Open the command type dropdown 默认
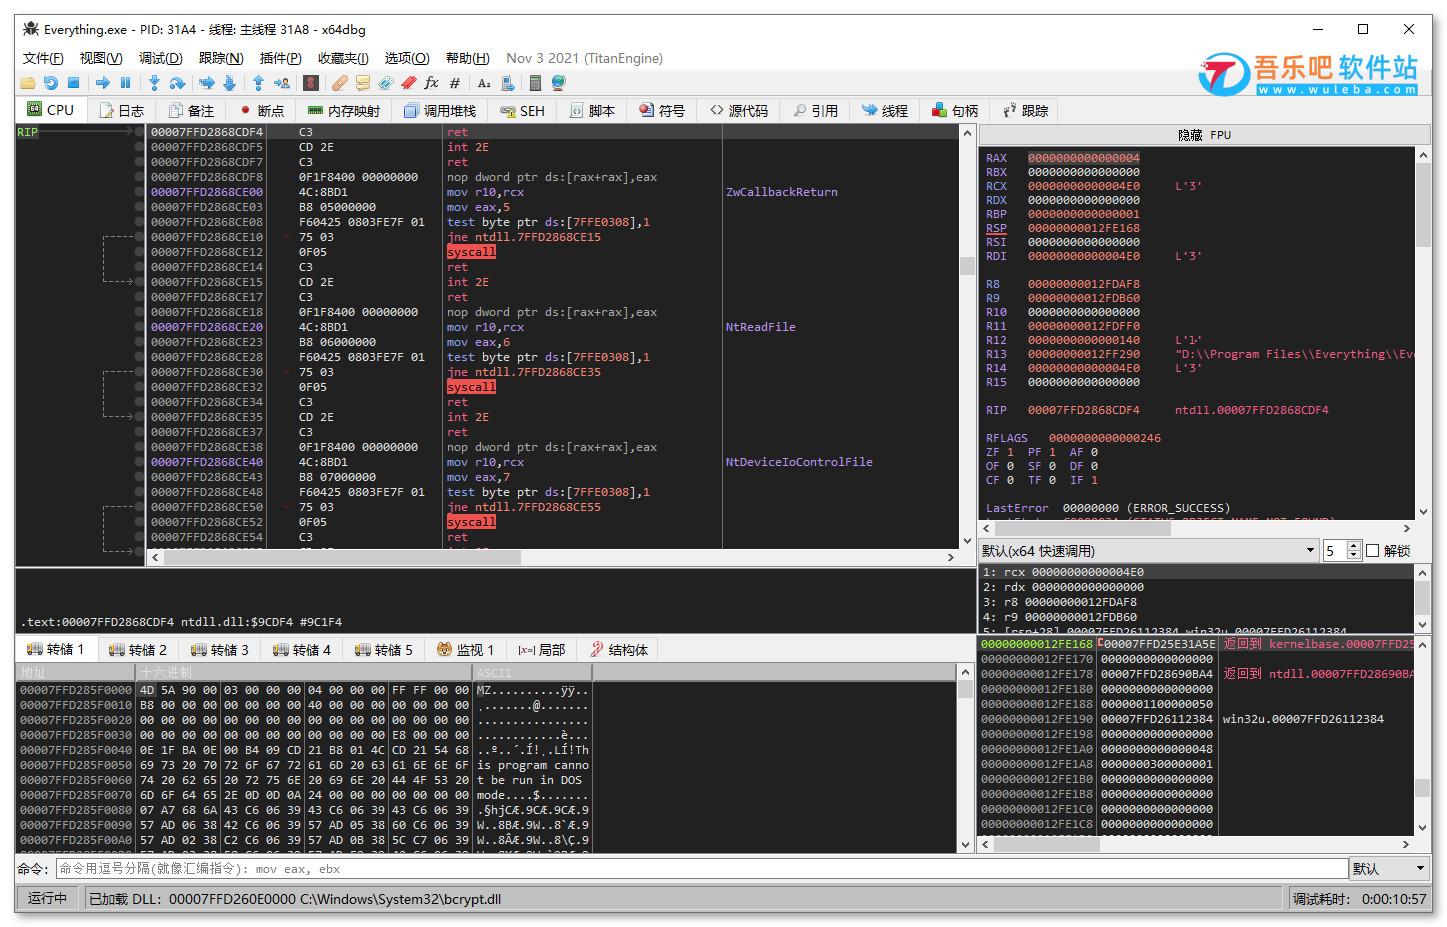 [1389, 869]
